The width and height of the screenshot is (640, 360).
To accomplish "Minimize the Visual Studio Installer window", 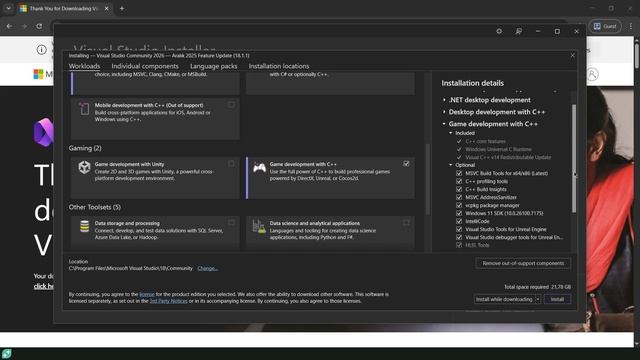I will 538,31.
